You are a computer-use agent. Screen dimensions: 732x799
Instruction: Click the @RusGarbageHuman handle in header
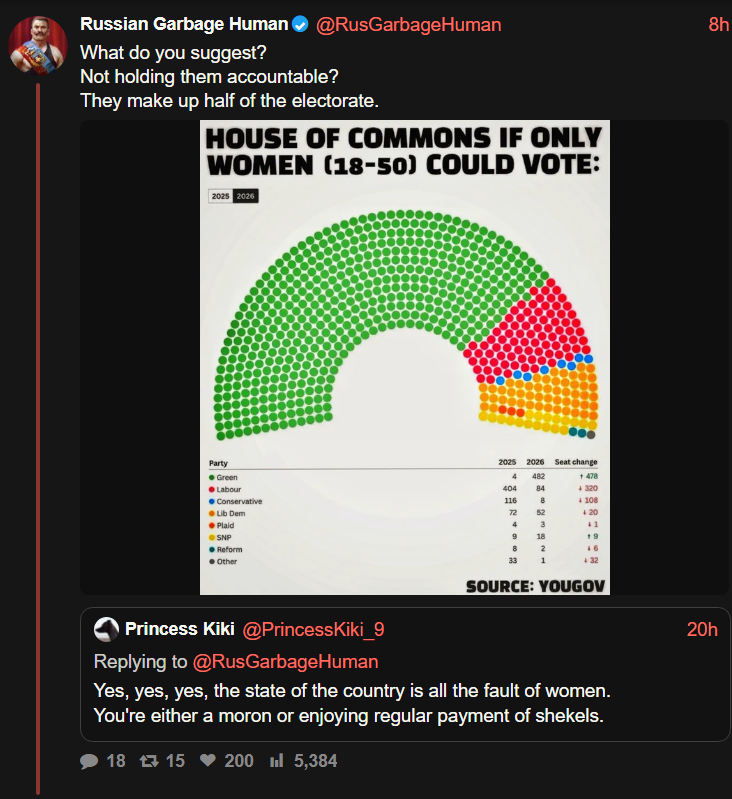click(x=409, y=24)
